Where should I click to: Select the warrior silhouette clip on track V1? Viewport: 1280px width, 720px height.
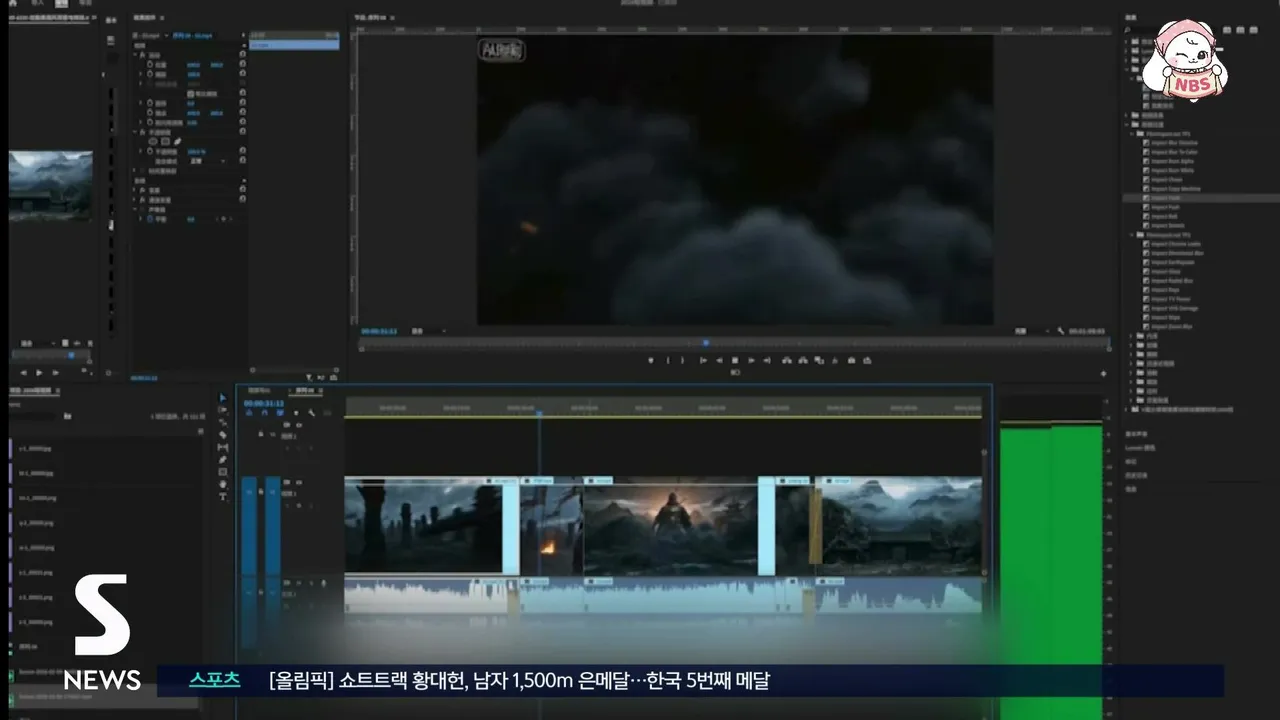pos(670,526)
